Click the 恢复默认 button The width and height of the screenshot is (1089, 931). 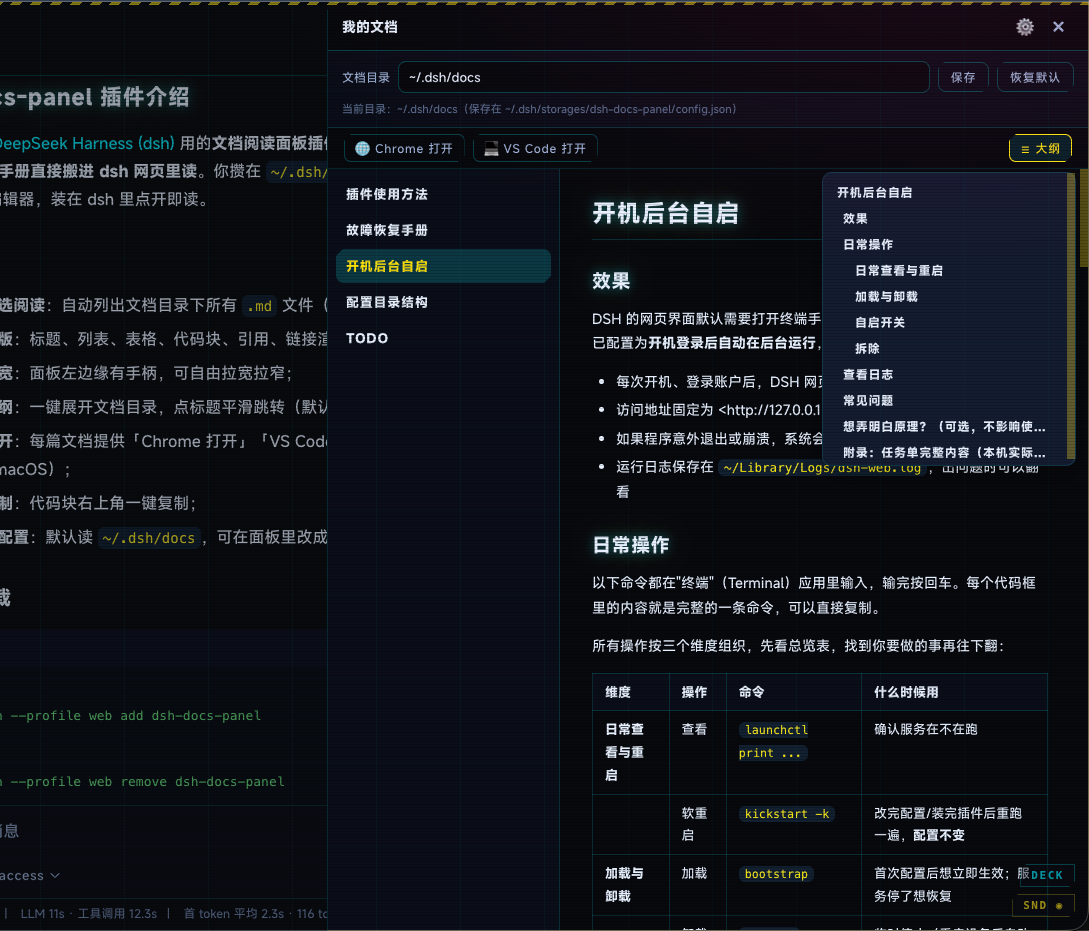1034,77
